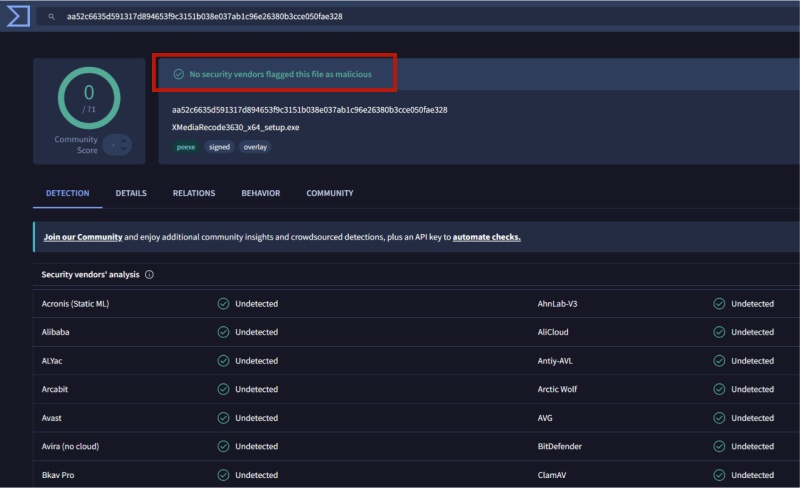Click the ALYac vendor name

[52, 361]
